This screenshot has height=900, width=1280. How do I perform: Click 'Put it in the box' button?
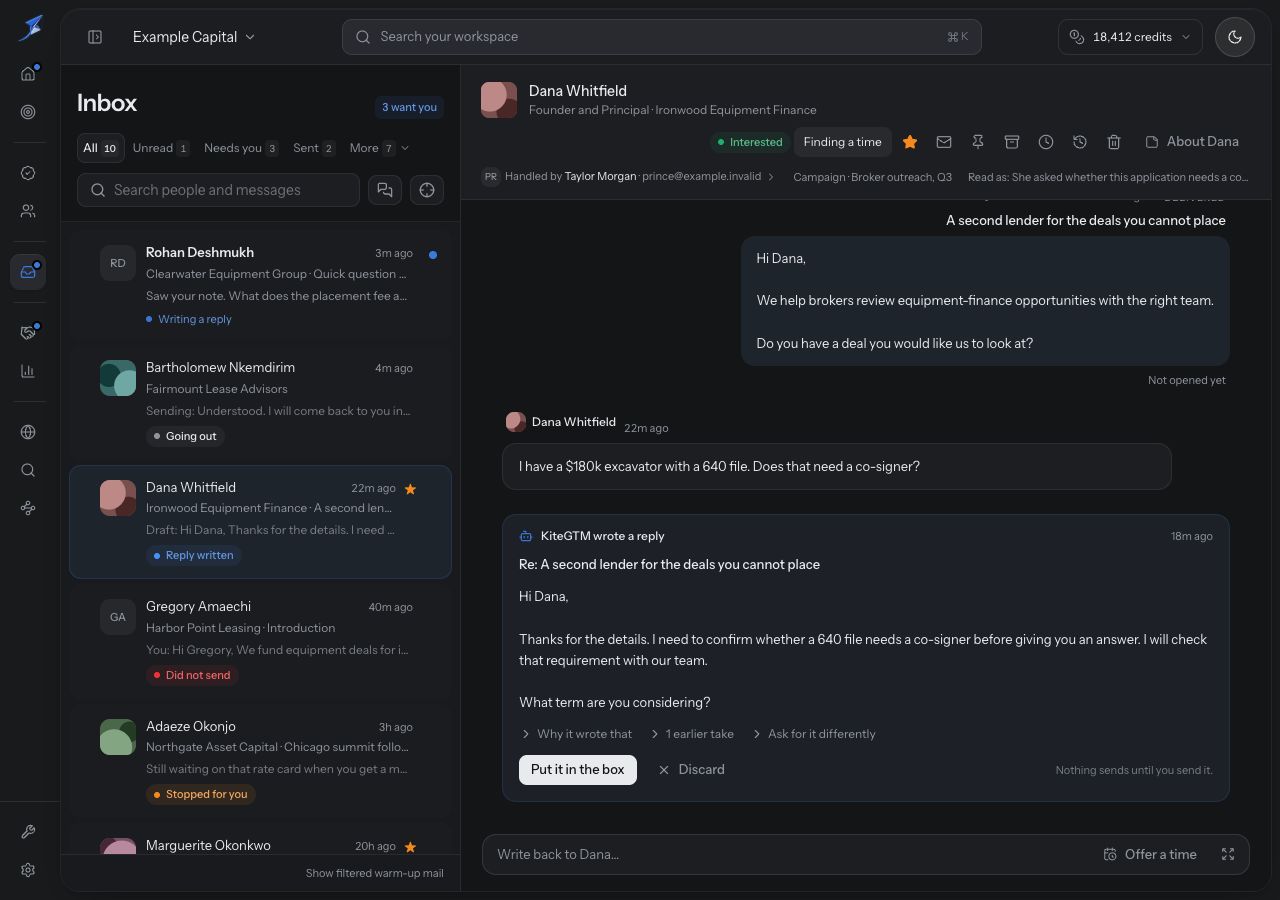577,770
